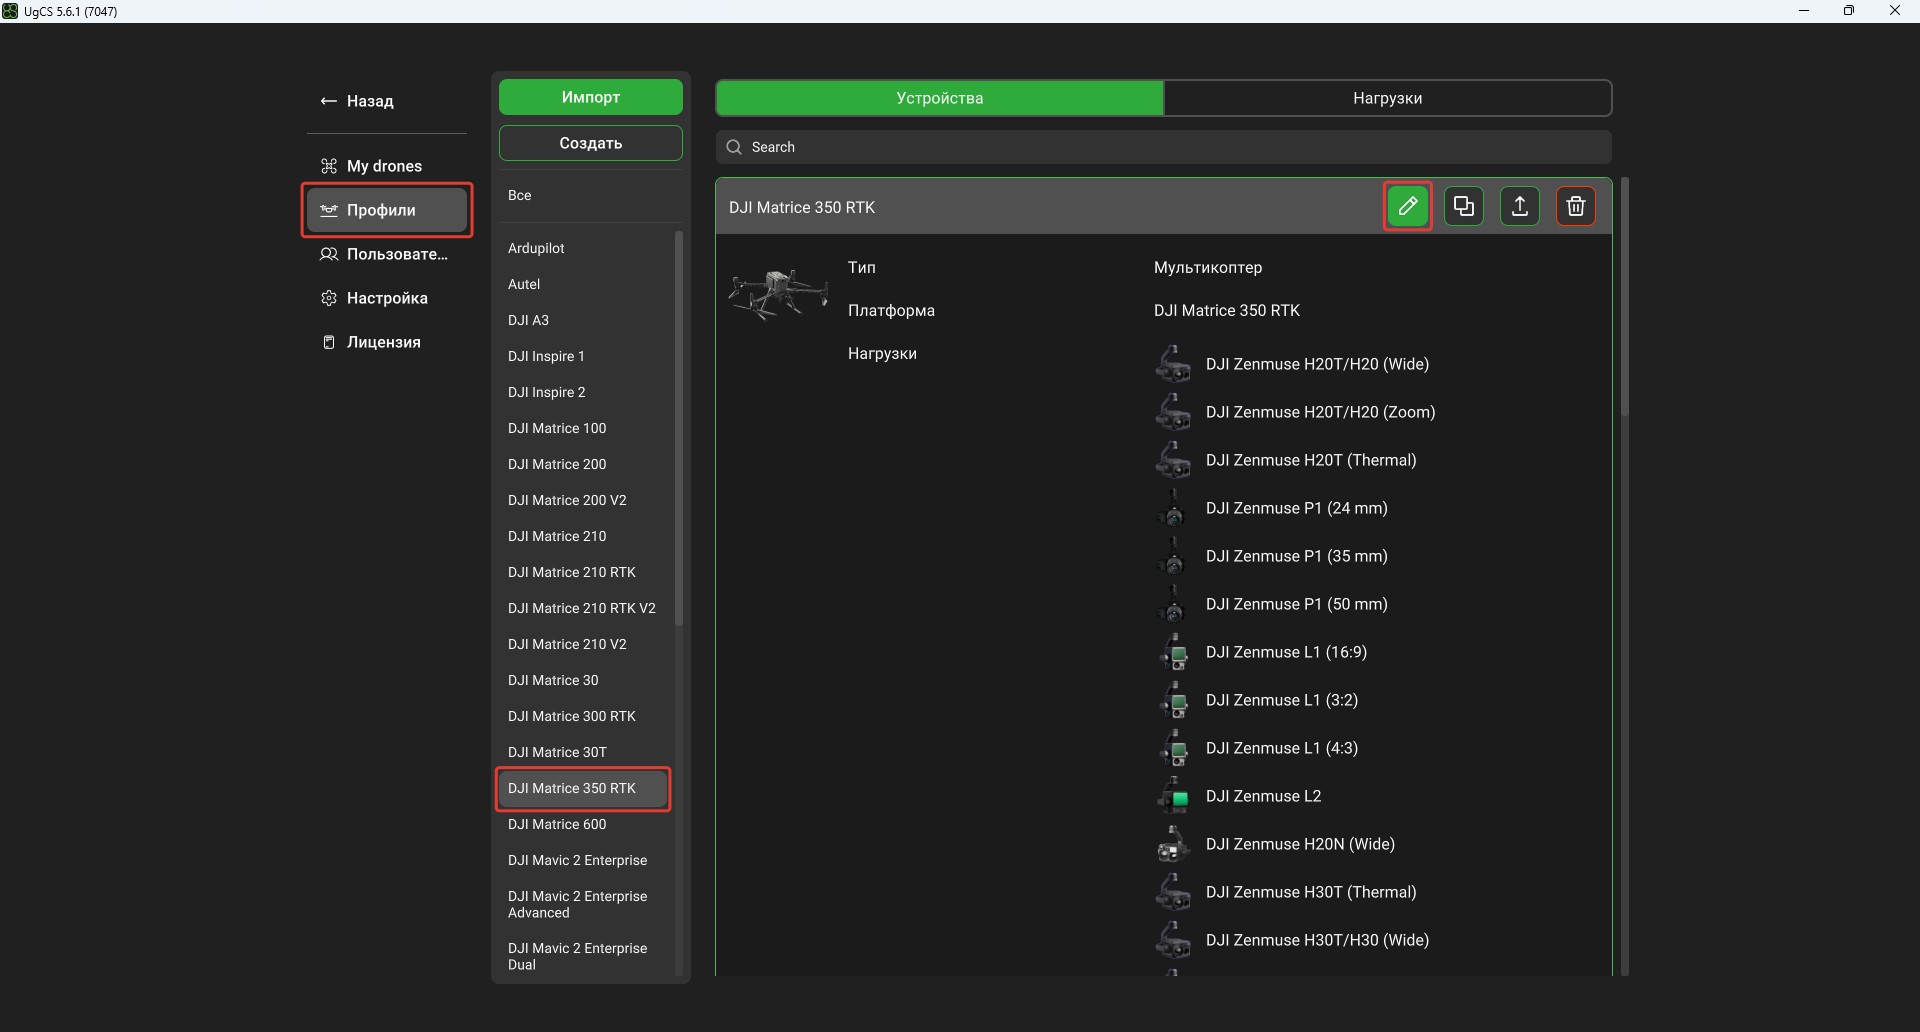Select DJI Matrice 350 RTK in the list
This screenshot has height=1032, width=1920.
pos(585,788)
